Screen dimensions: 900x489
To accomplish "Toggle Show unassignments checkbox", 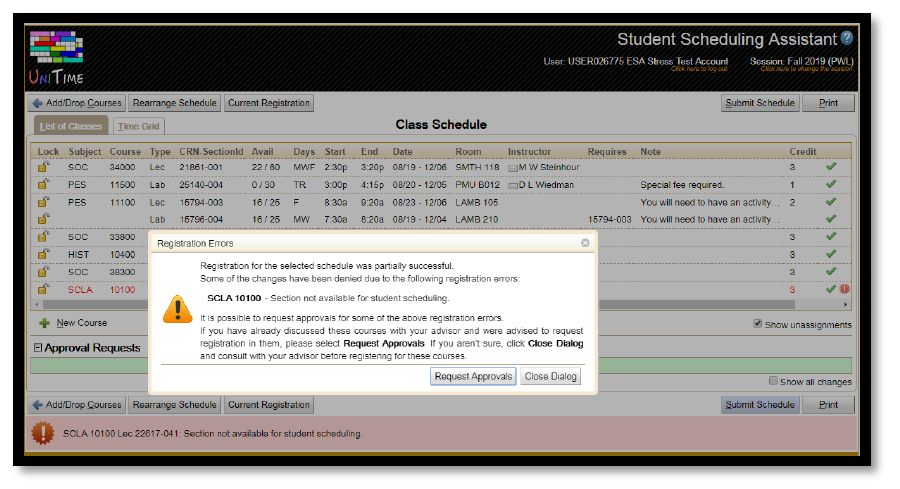I will pos(758,324).
